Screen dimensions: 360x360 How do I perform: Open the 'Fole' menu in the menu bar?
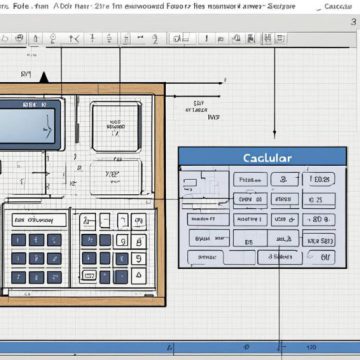coord(21,6)
